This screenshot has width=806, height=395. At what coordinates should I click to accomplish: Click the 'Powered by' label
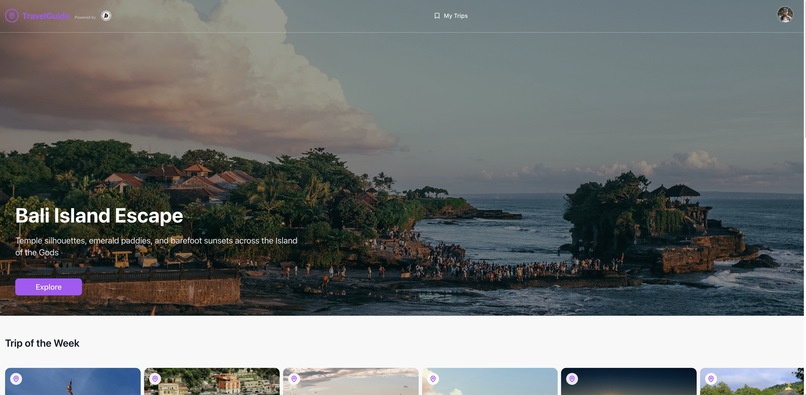click(x=85, y=17)
